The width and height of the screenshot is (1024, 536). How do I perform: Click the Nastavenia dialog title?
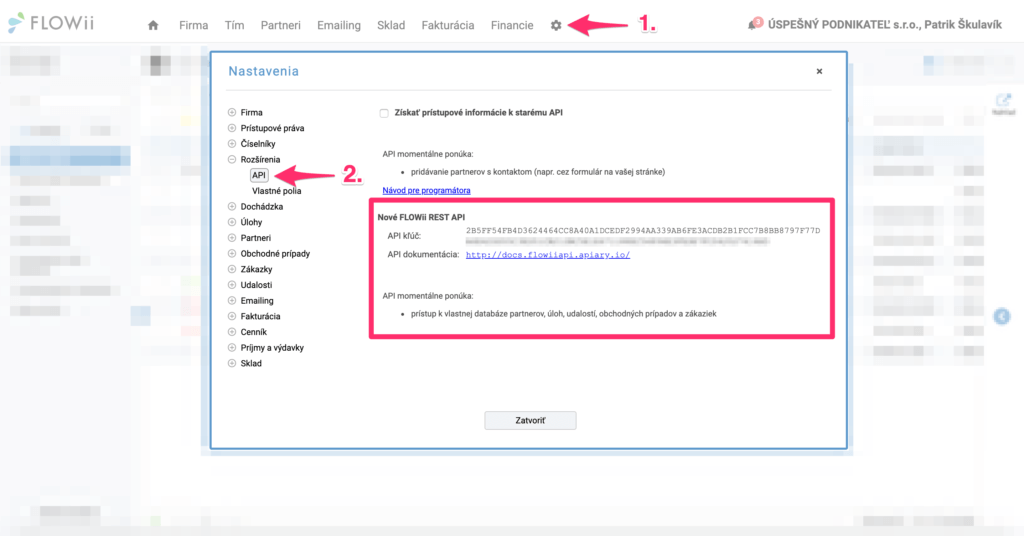point(264,71)
